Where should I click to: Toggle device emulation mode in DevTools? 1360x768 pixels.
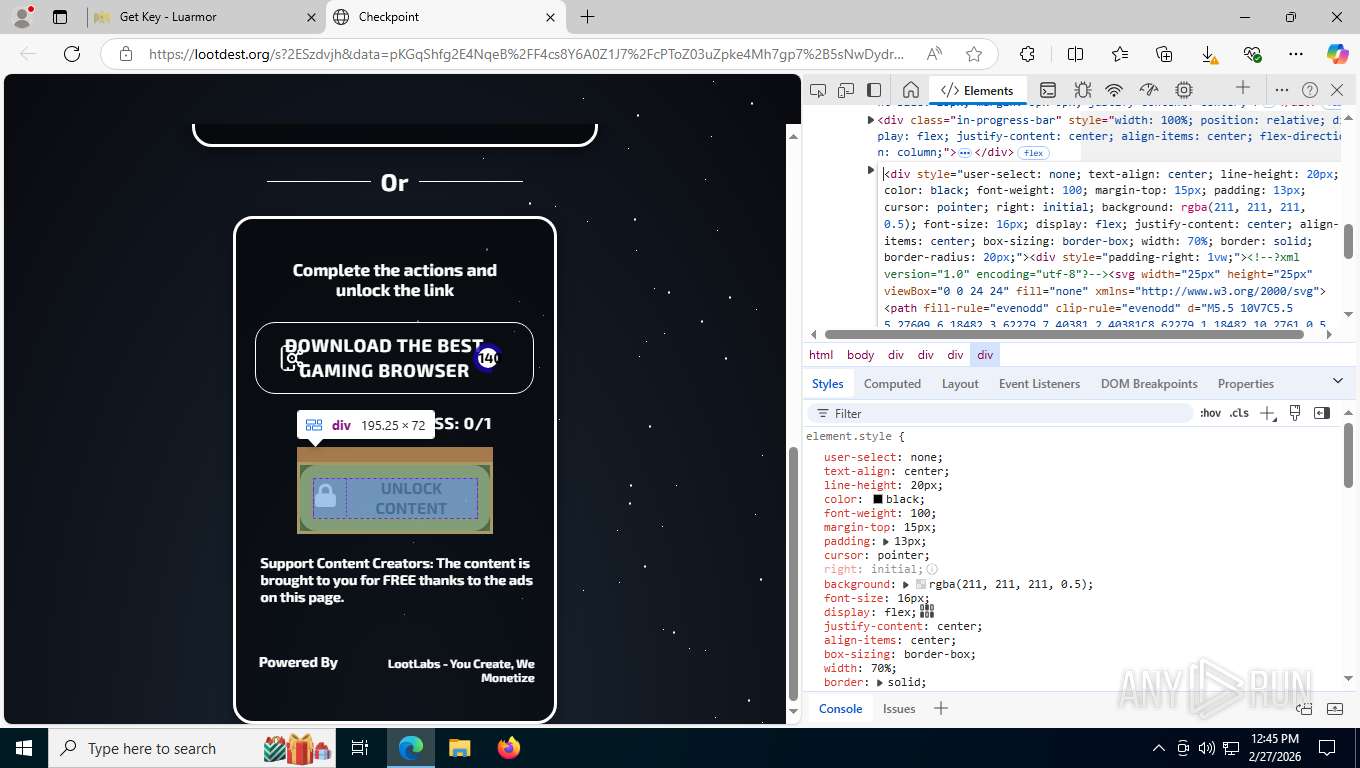point(846,90)
